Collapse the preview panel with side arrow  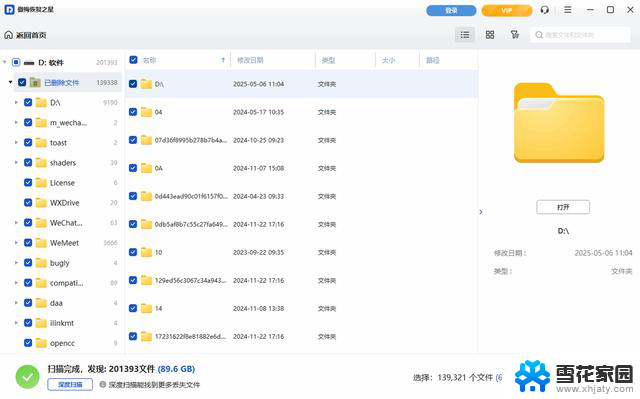pos(481,212)
